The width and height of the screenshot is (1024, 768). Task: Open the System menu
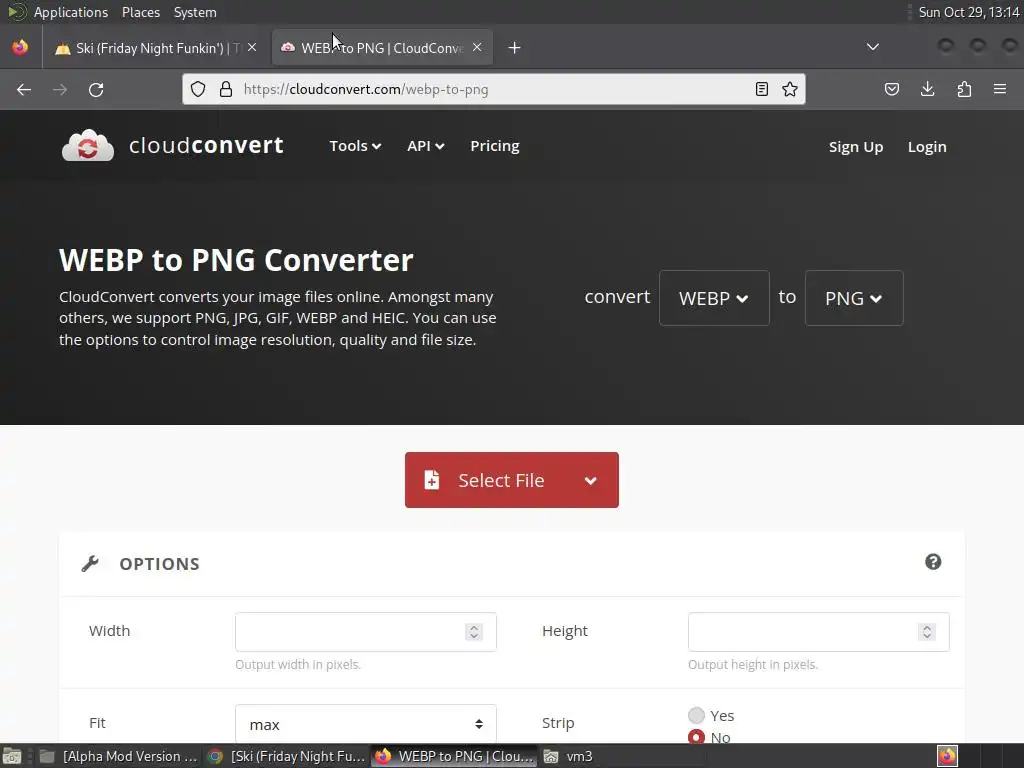pos(195,12)
